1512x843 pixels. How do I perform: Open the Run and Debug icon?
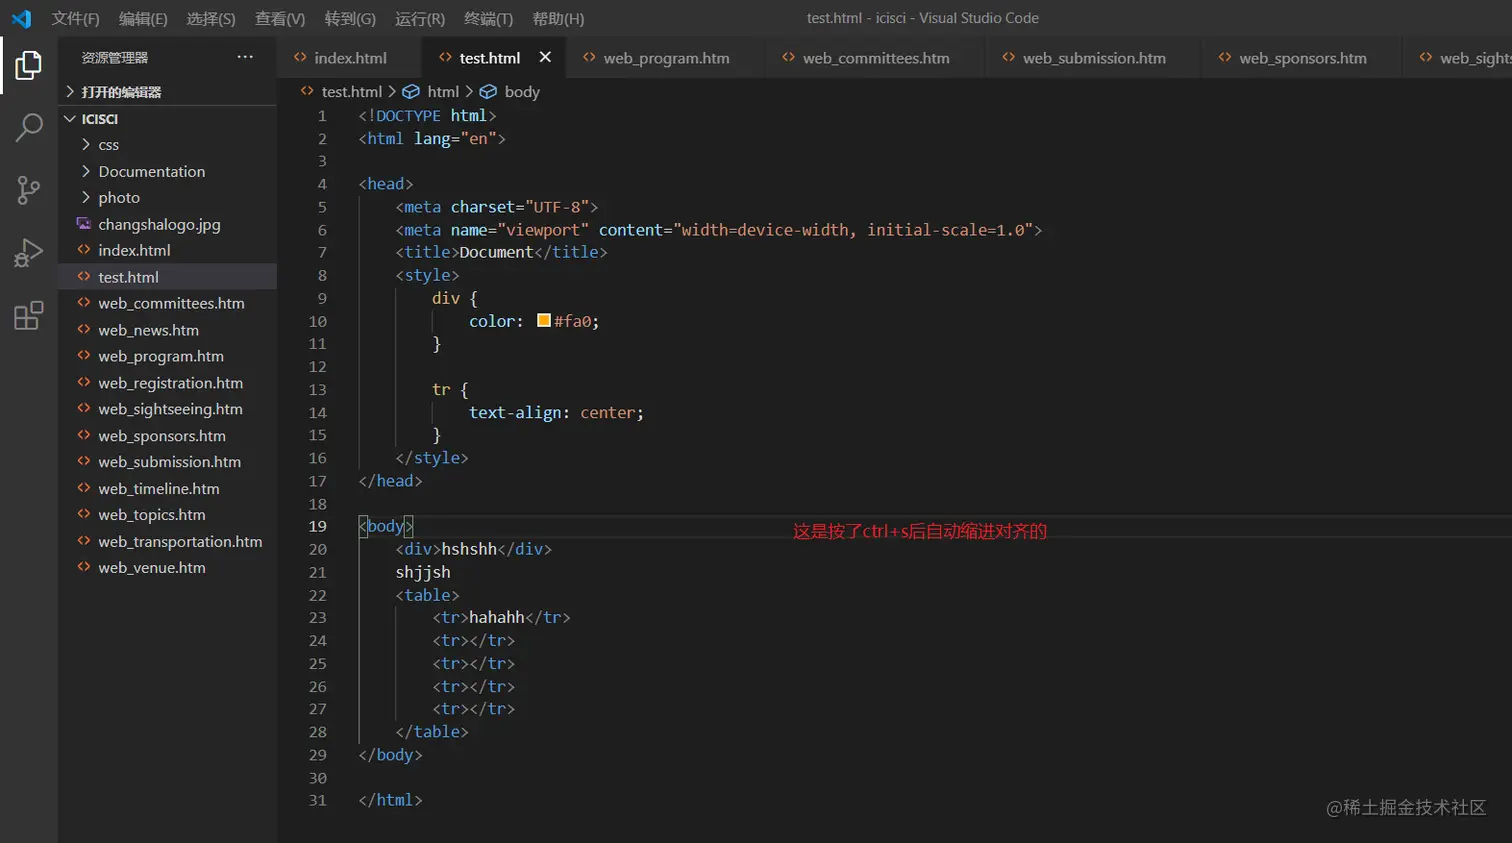[x=29, y=253]
